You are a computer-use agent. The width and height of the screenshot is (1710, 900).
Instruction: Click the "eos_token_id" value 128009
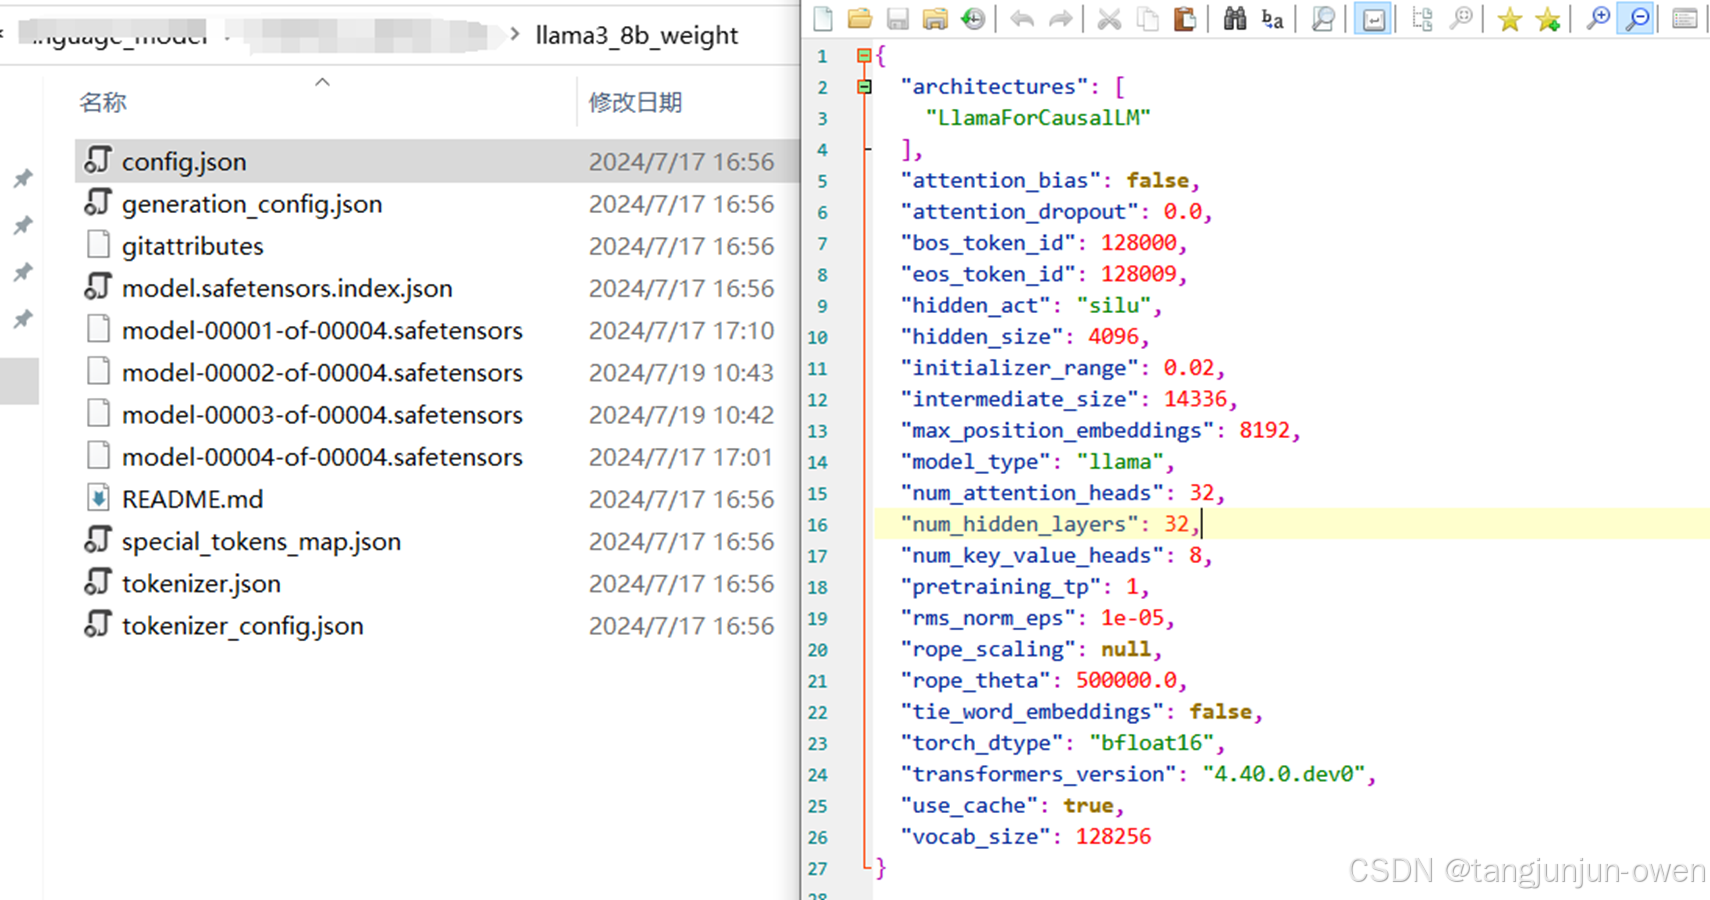coord(1139,274)
